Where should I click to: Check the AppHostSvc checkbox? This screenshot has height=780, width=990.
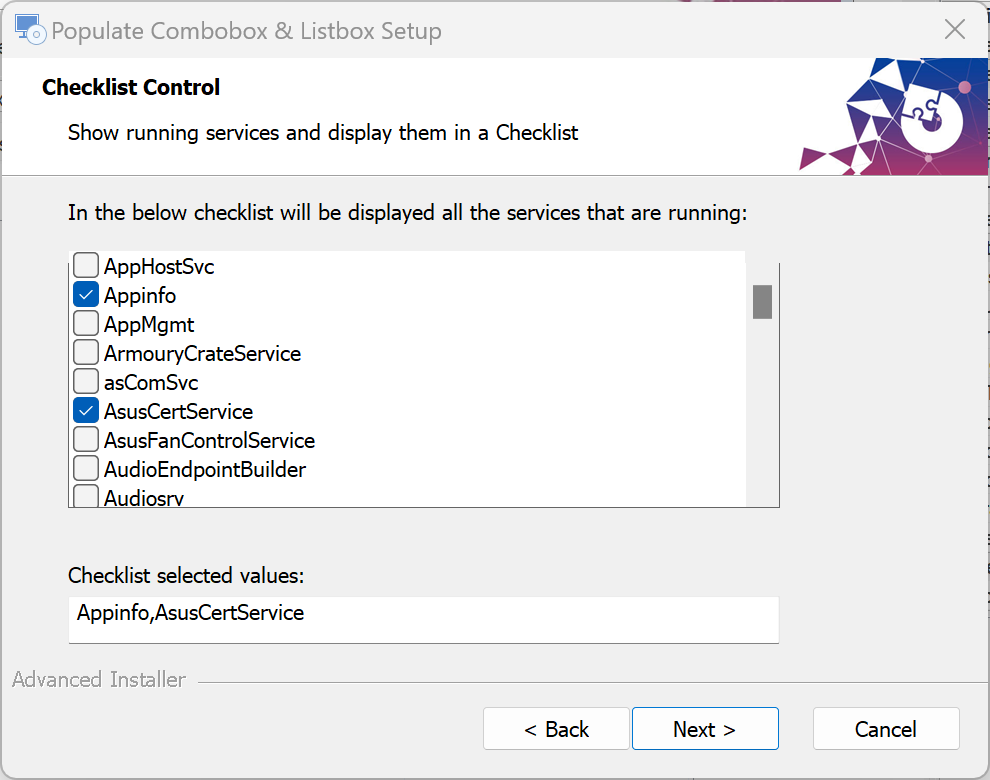point(86,266)
